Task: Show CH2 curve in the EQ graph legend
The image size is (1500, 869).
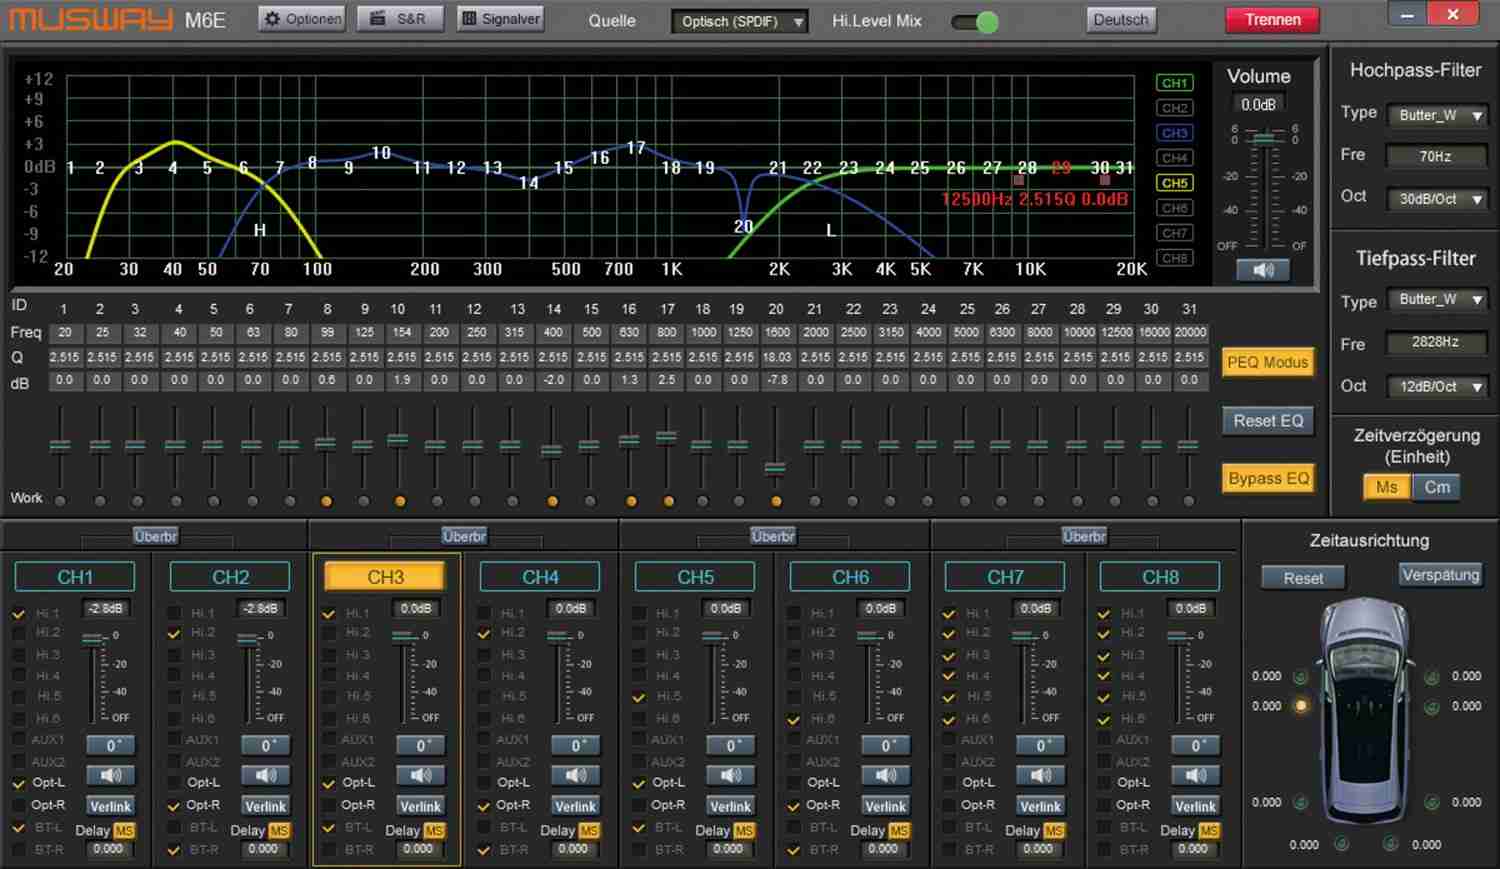Action: (x=1175, y=108)
